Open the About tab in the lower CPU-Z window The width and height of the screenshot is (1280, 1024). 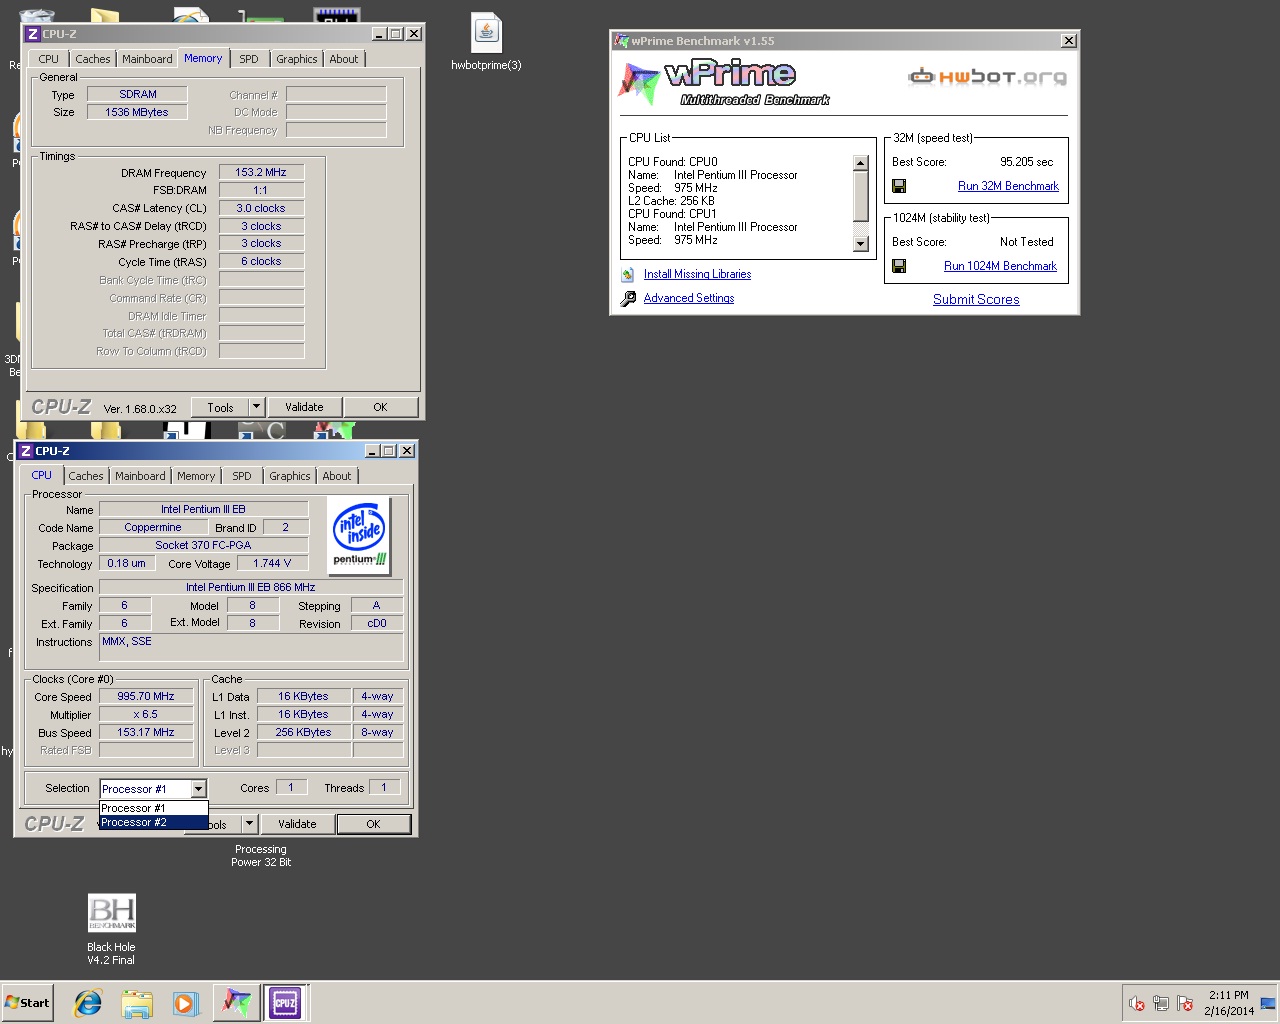pos(337,476)
